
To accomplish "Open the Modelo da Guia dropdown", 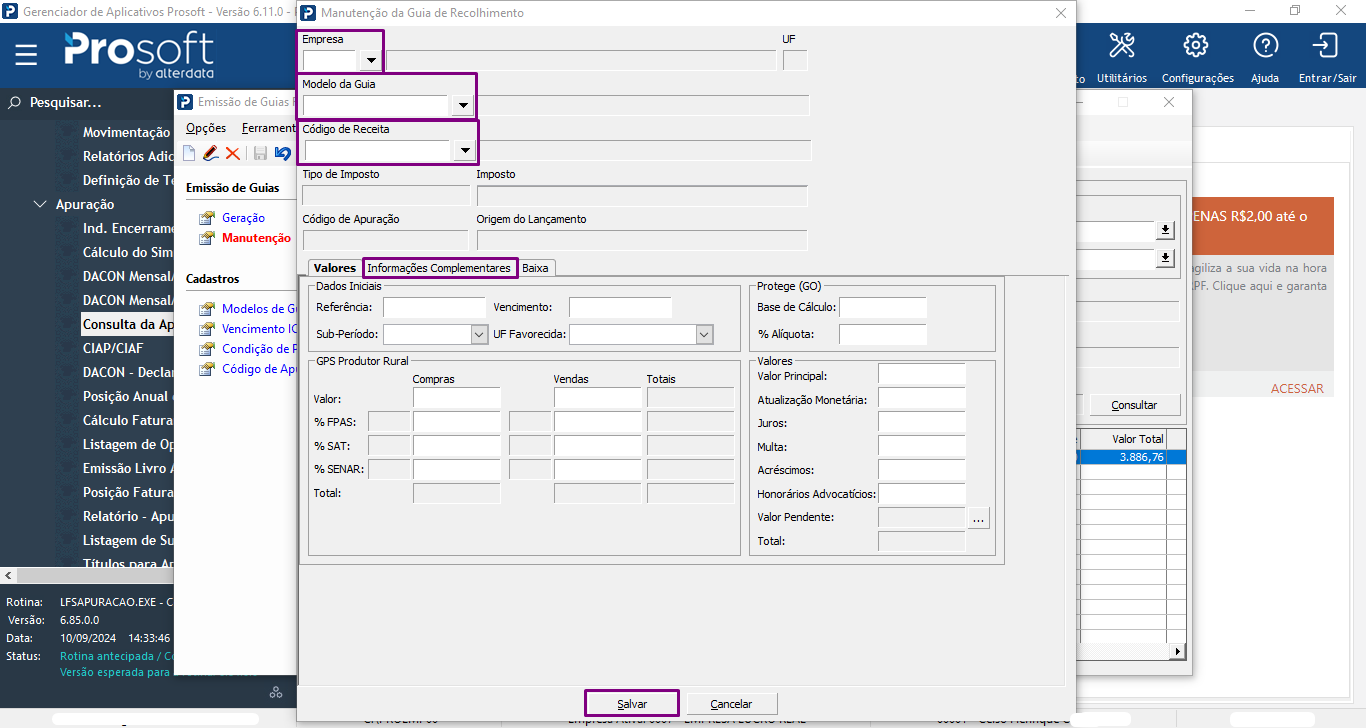I will point(461,105).
